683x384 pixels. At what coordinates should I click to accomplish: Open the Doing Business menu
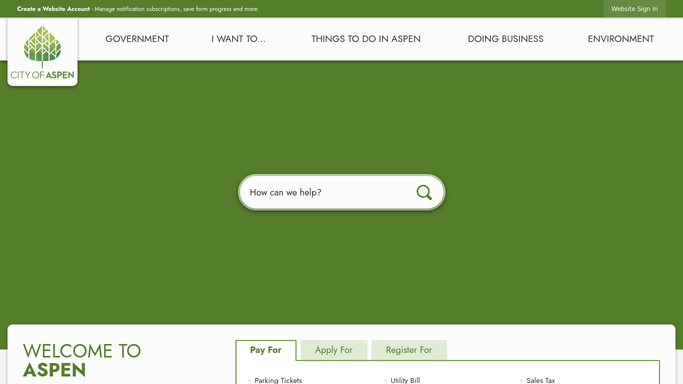coord(505,39)
